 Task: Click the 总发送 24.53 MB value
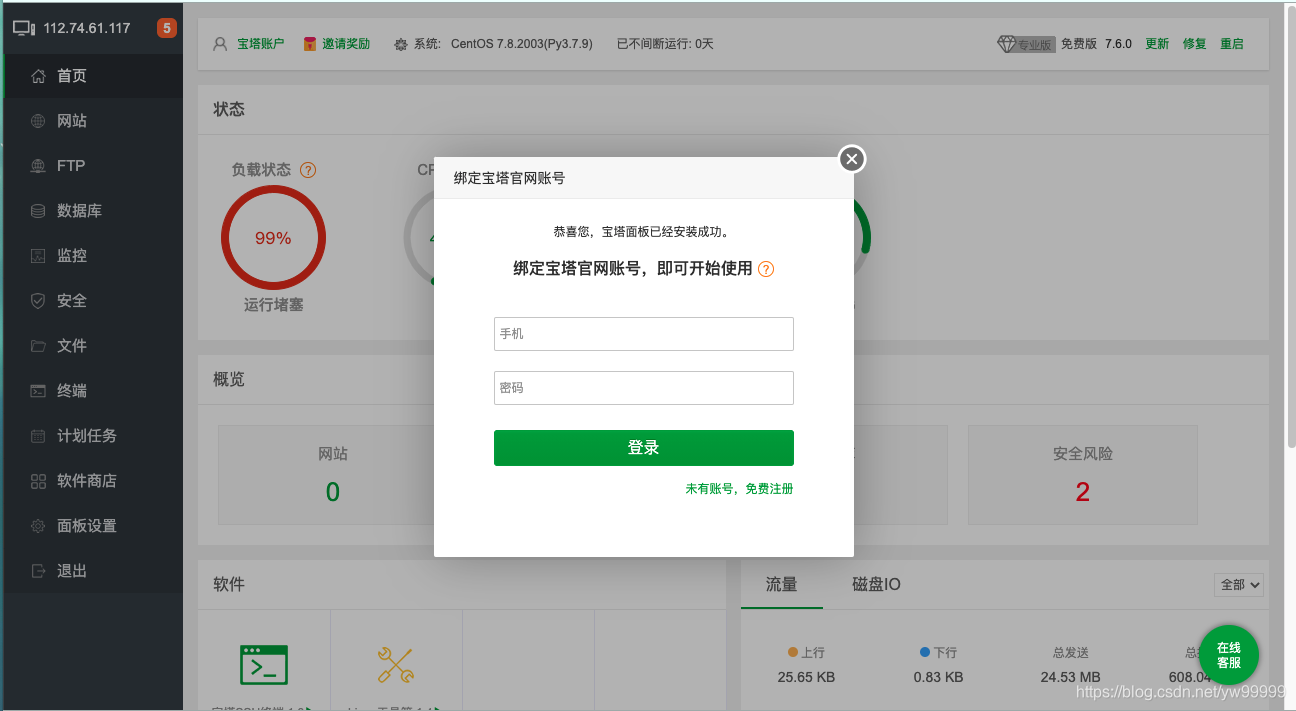click(x=1070, y=677)
